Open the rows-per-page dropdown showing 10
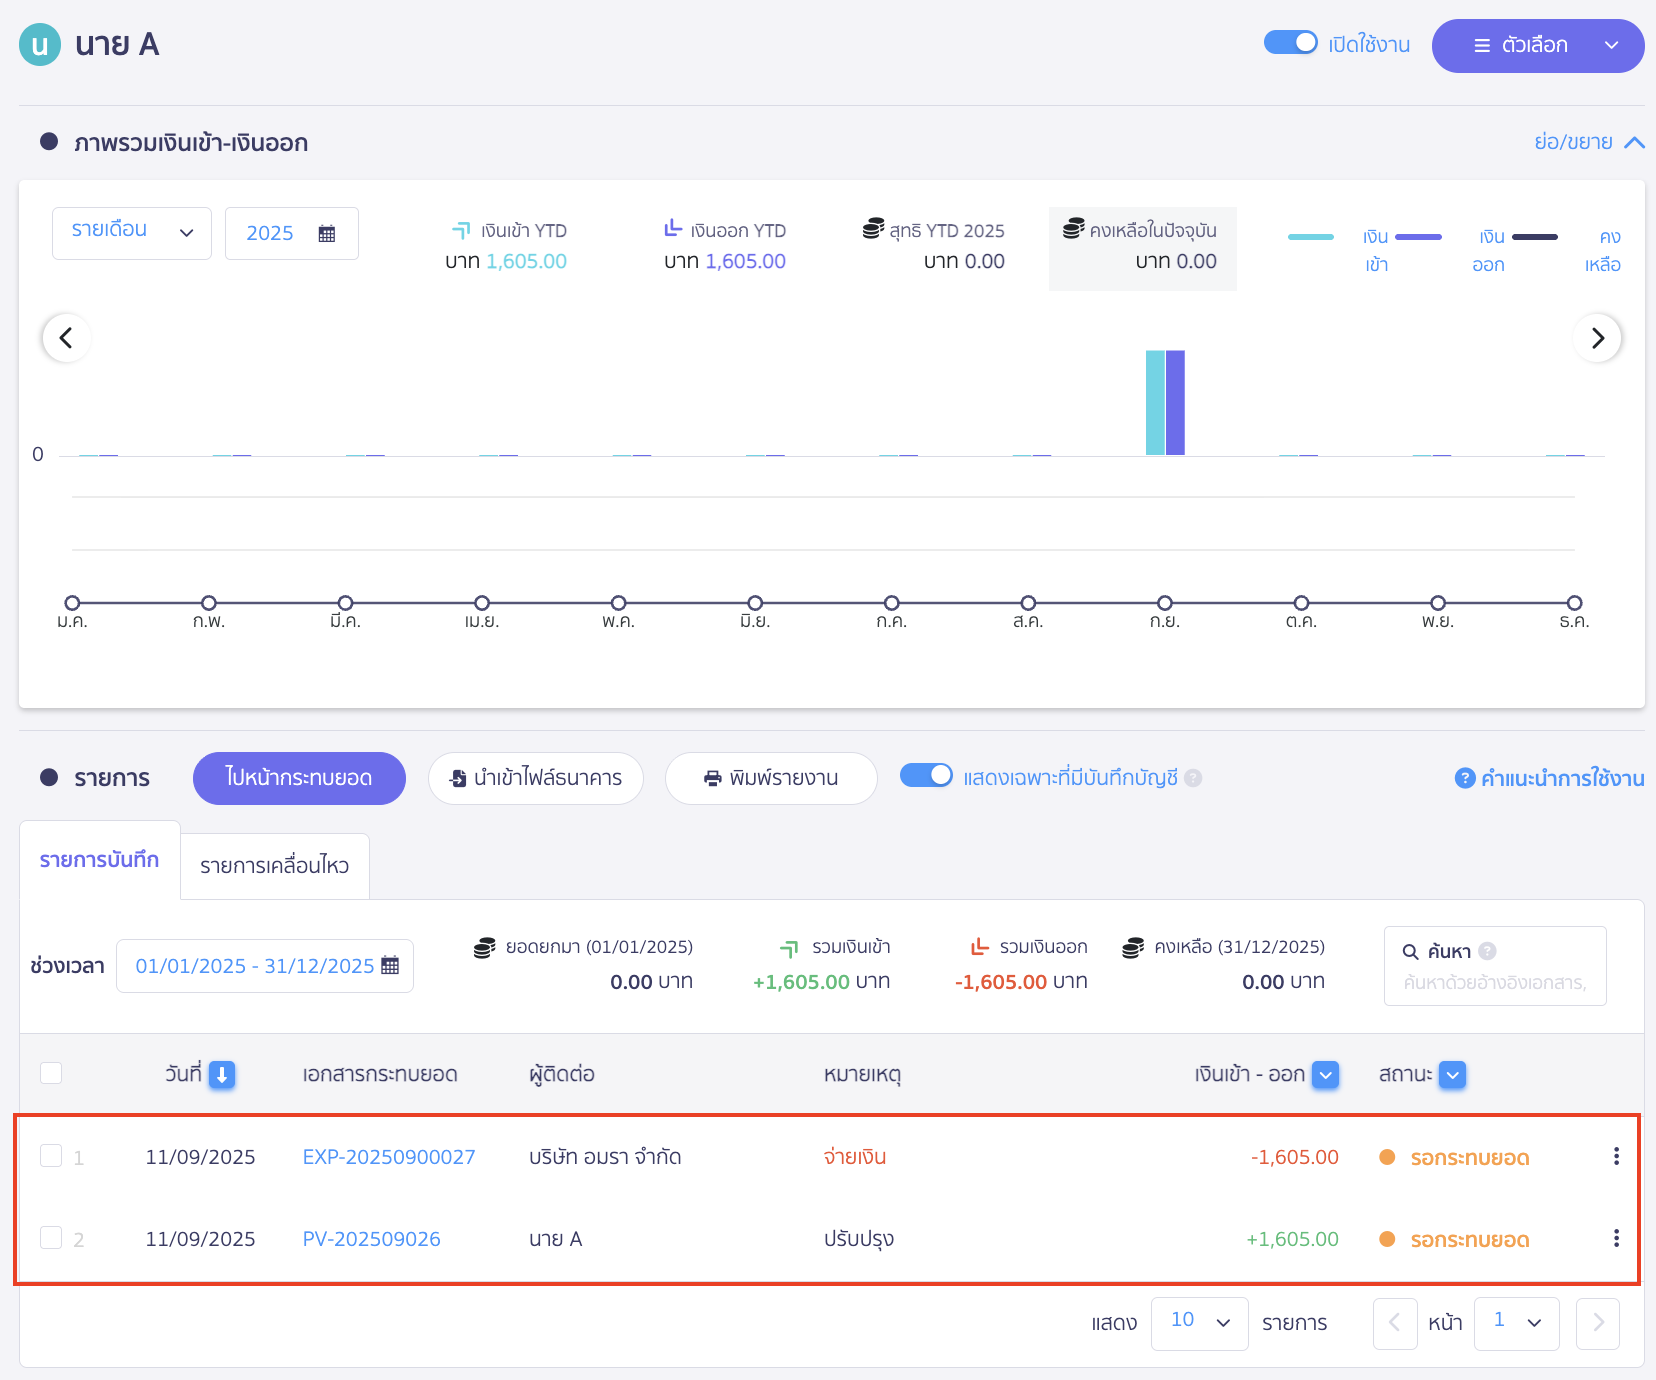This screenshot has height=1380, width=1656. coord(1199,1322)
